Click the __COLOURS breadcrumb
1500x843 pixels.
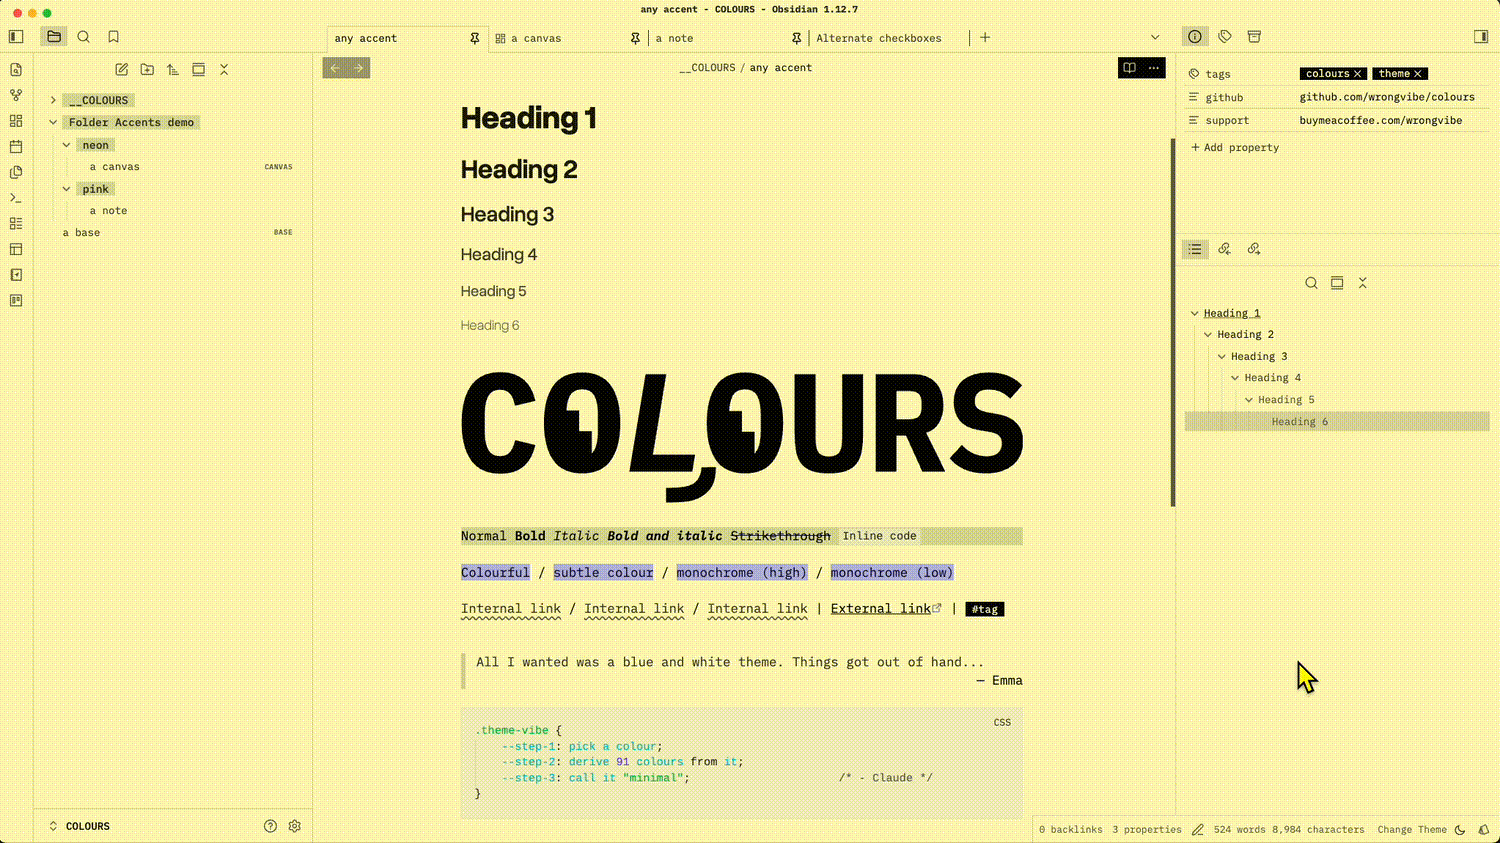(707, 68)
